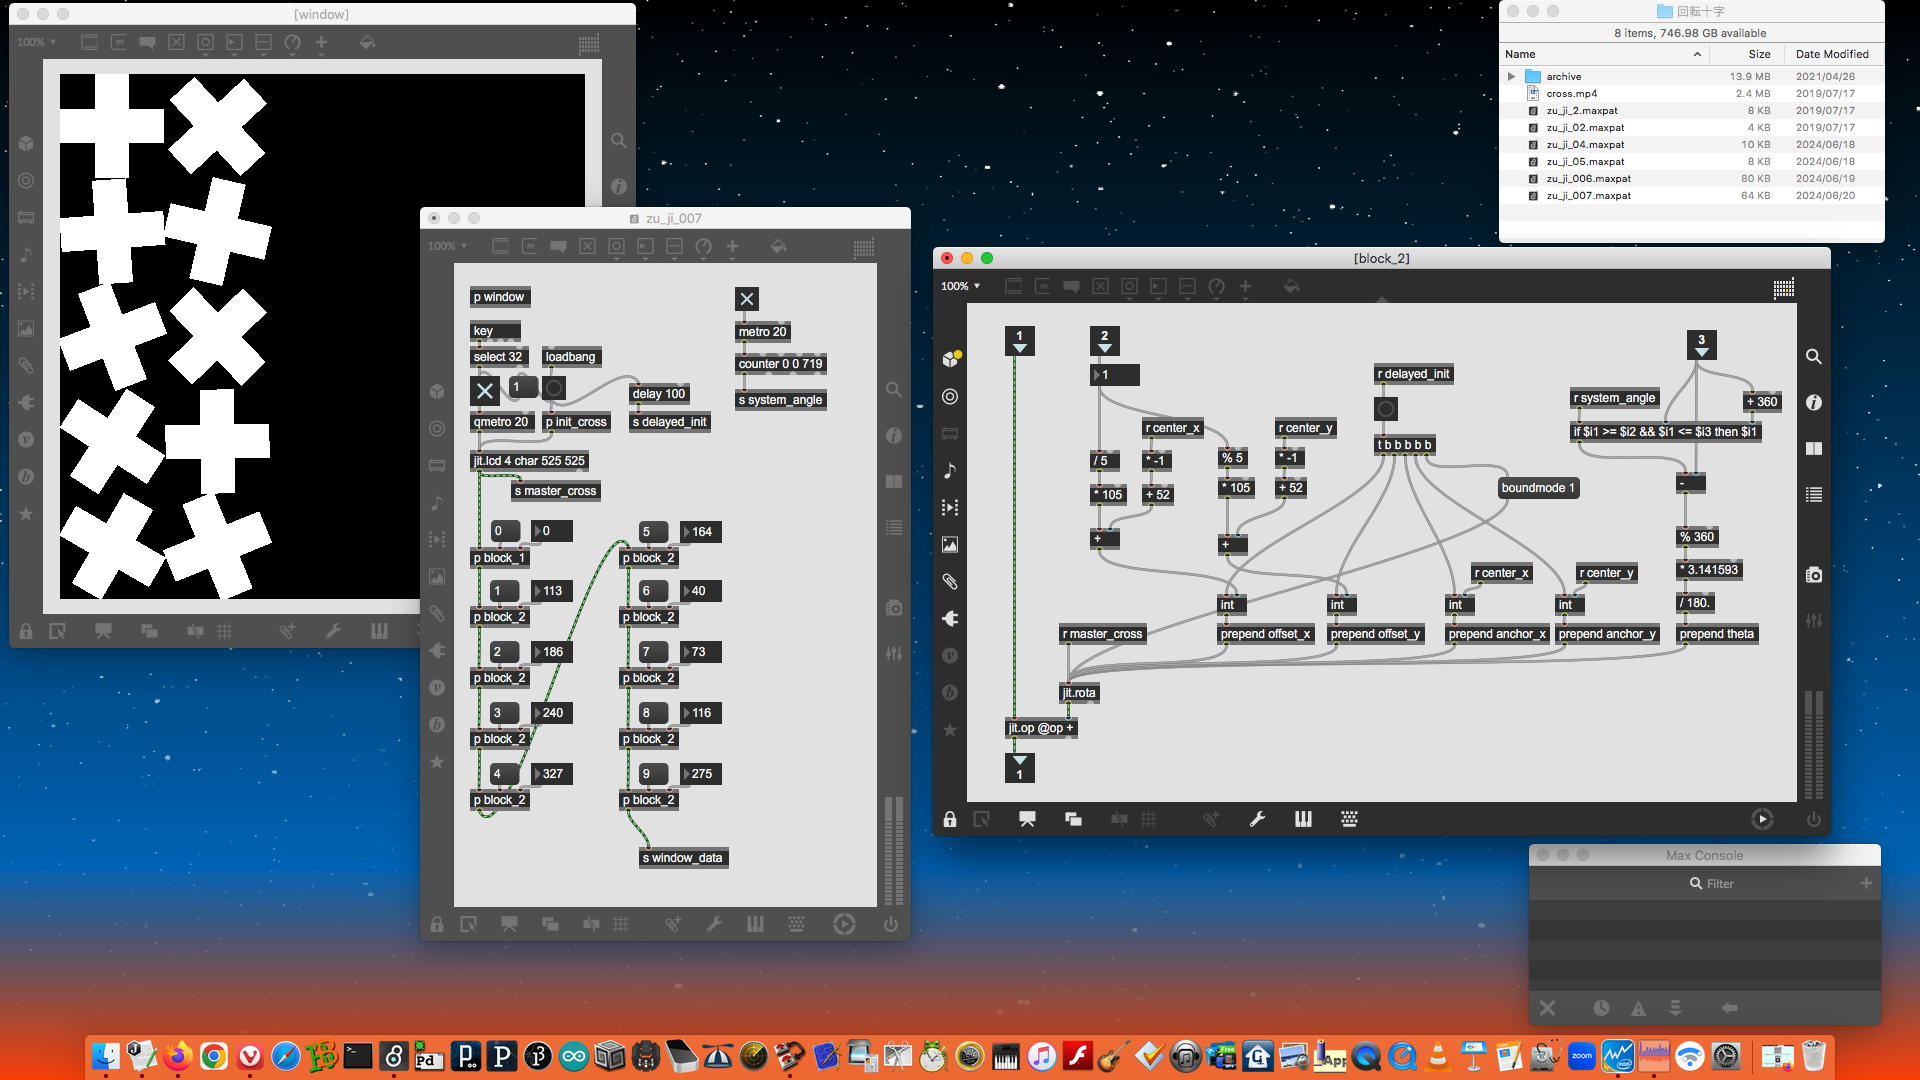Open the zoom percentage dropdown in zu_ji_007
The image size is (1920, 1080).
pos(447,246)
